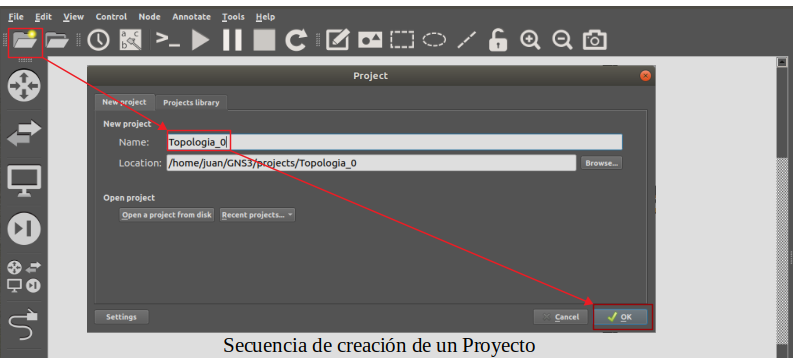The image size is (793, 362).
Task: Close the Project dialog window
Action: click(645, 76)
